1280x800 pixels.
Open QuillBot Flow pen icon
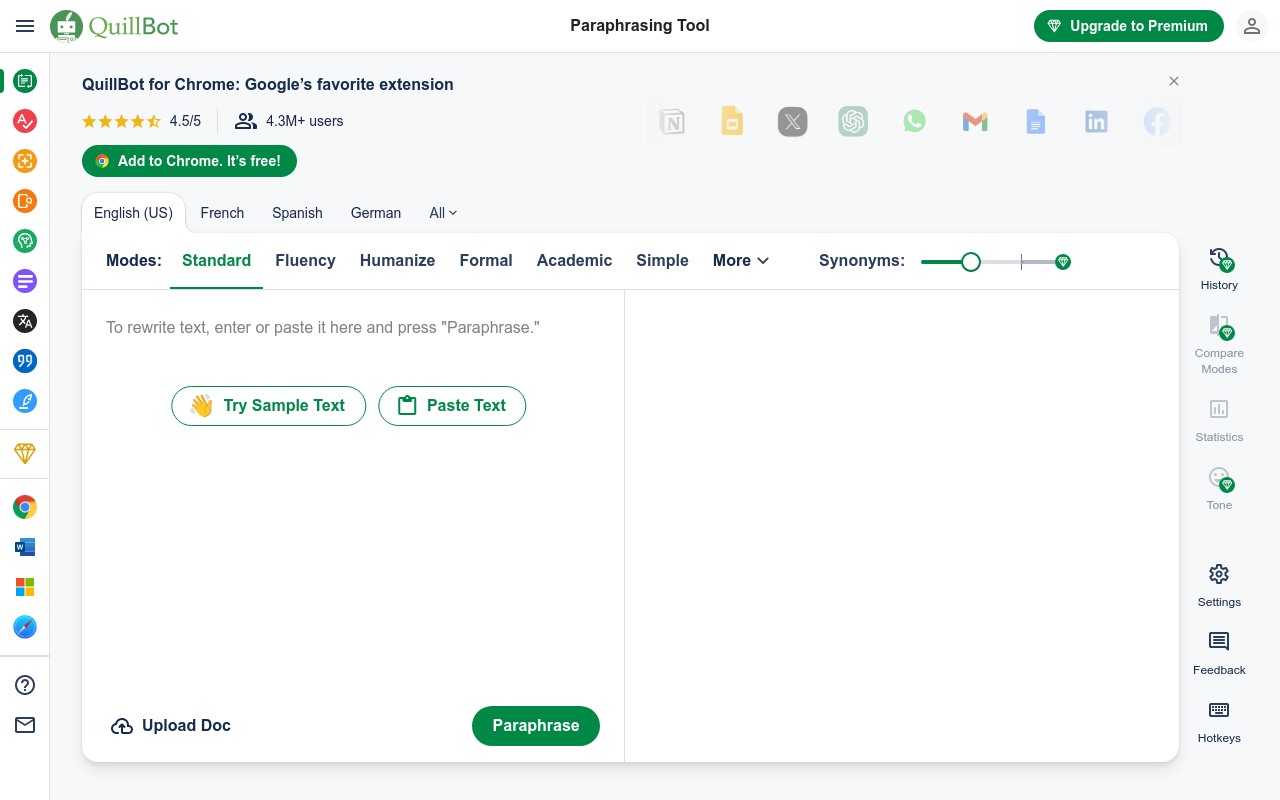[25, 401]
